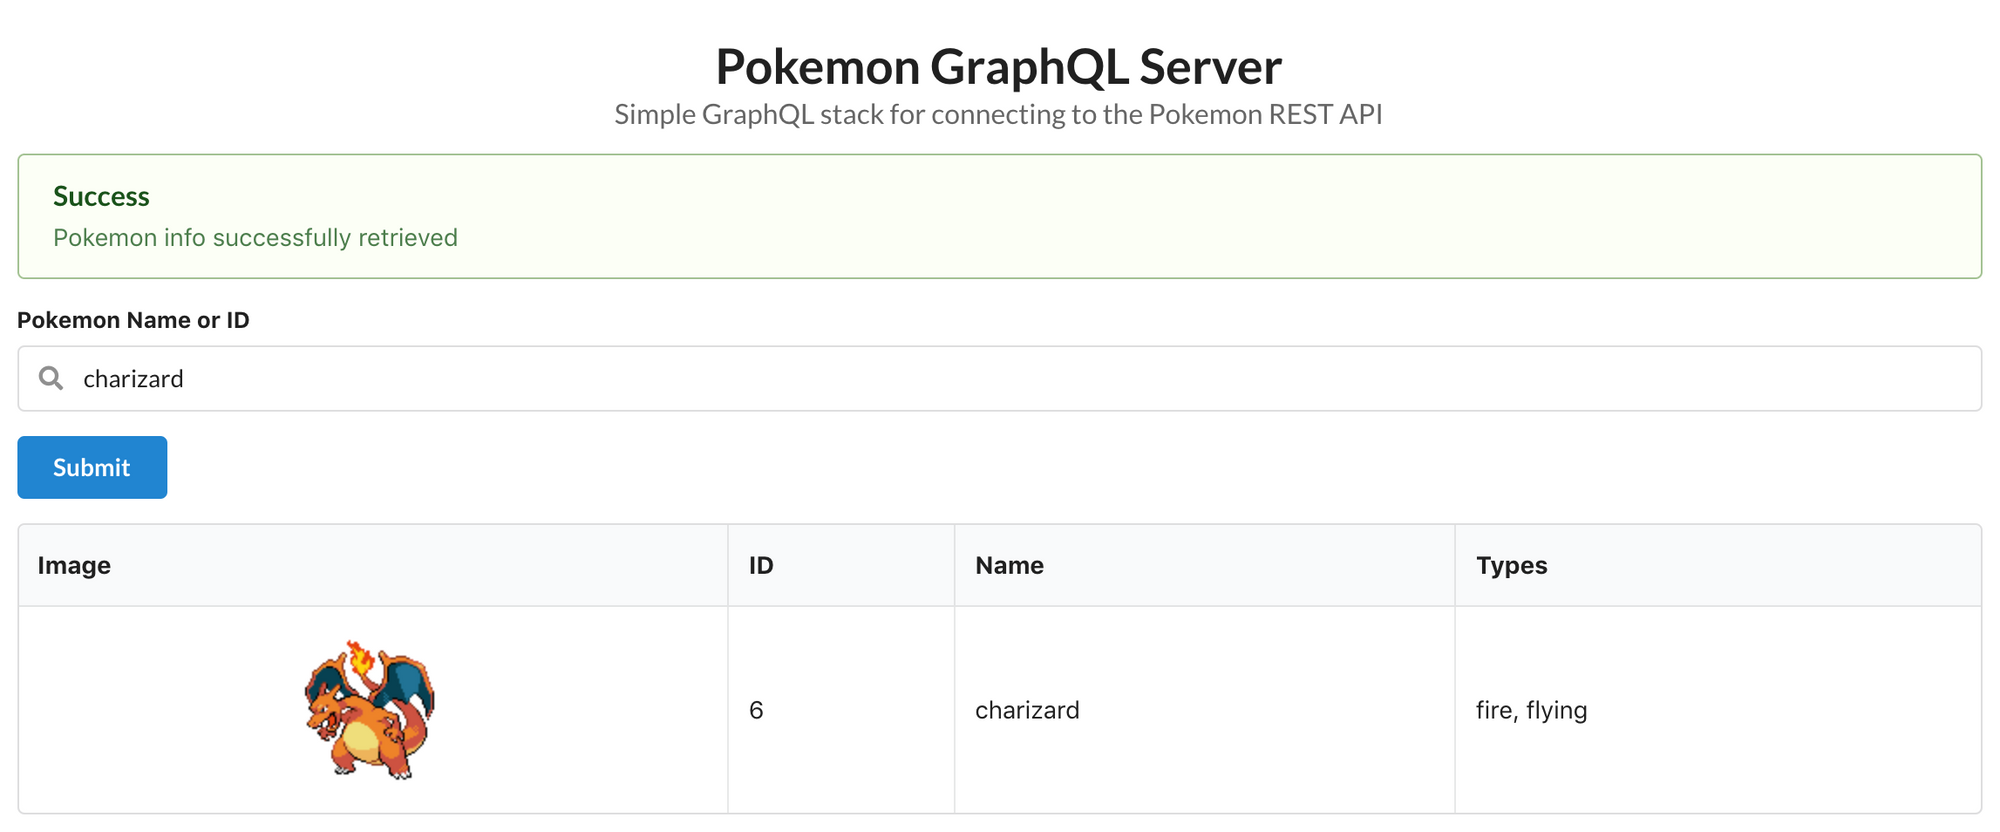Click 'Pokemon info successfully retrieved' message
Screen dimensions: 2000x832
coord(255,238)
